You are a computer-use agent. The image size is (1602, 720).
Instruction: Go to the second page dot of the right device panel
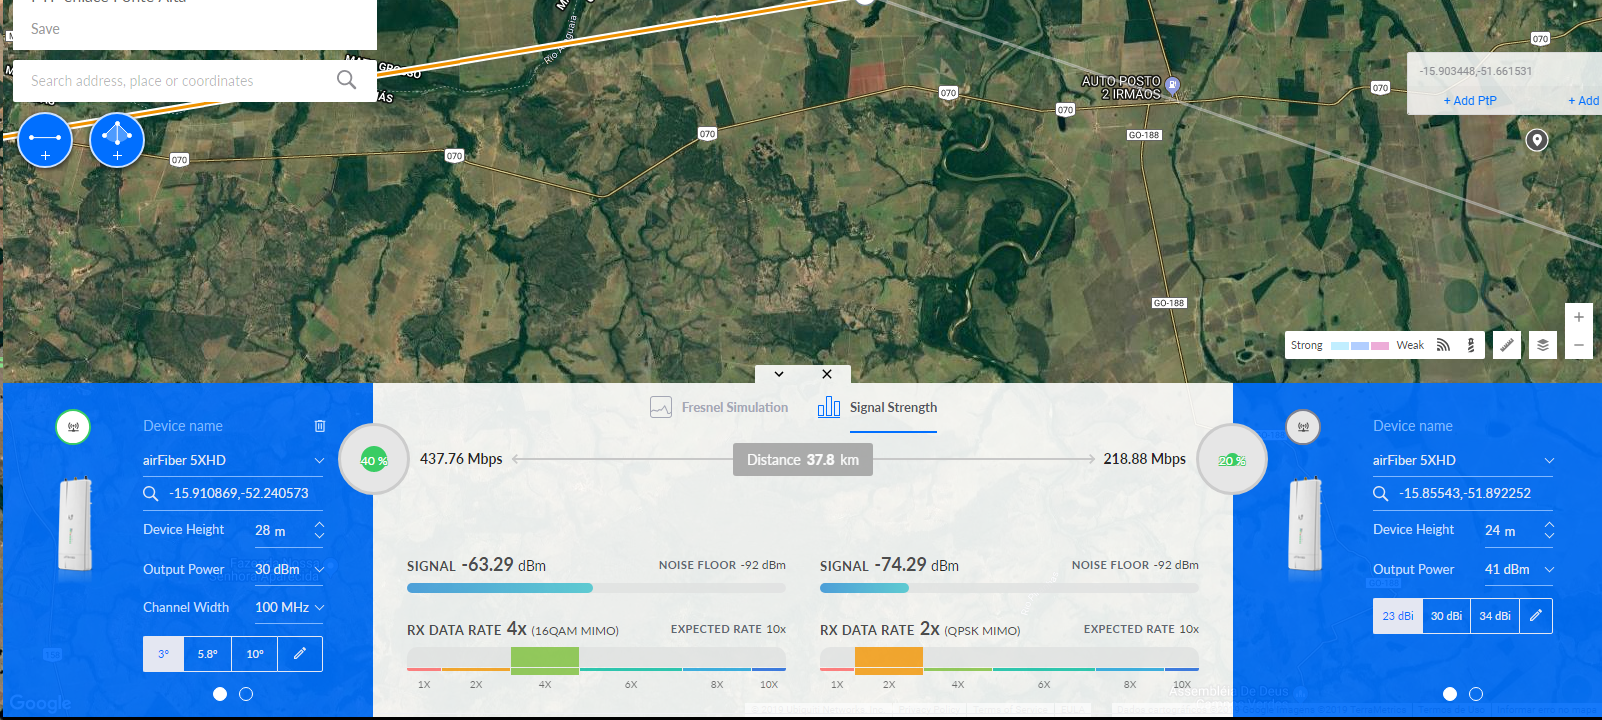pos(1476,694)
